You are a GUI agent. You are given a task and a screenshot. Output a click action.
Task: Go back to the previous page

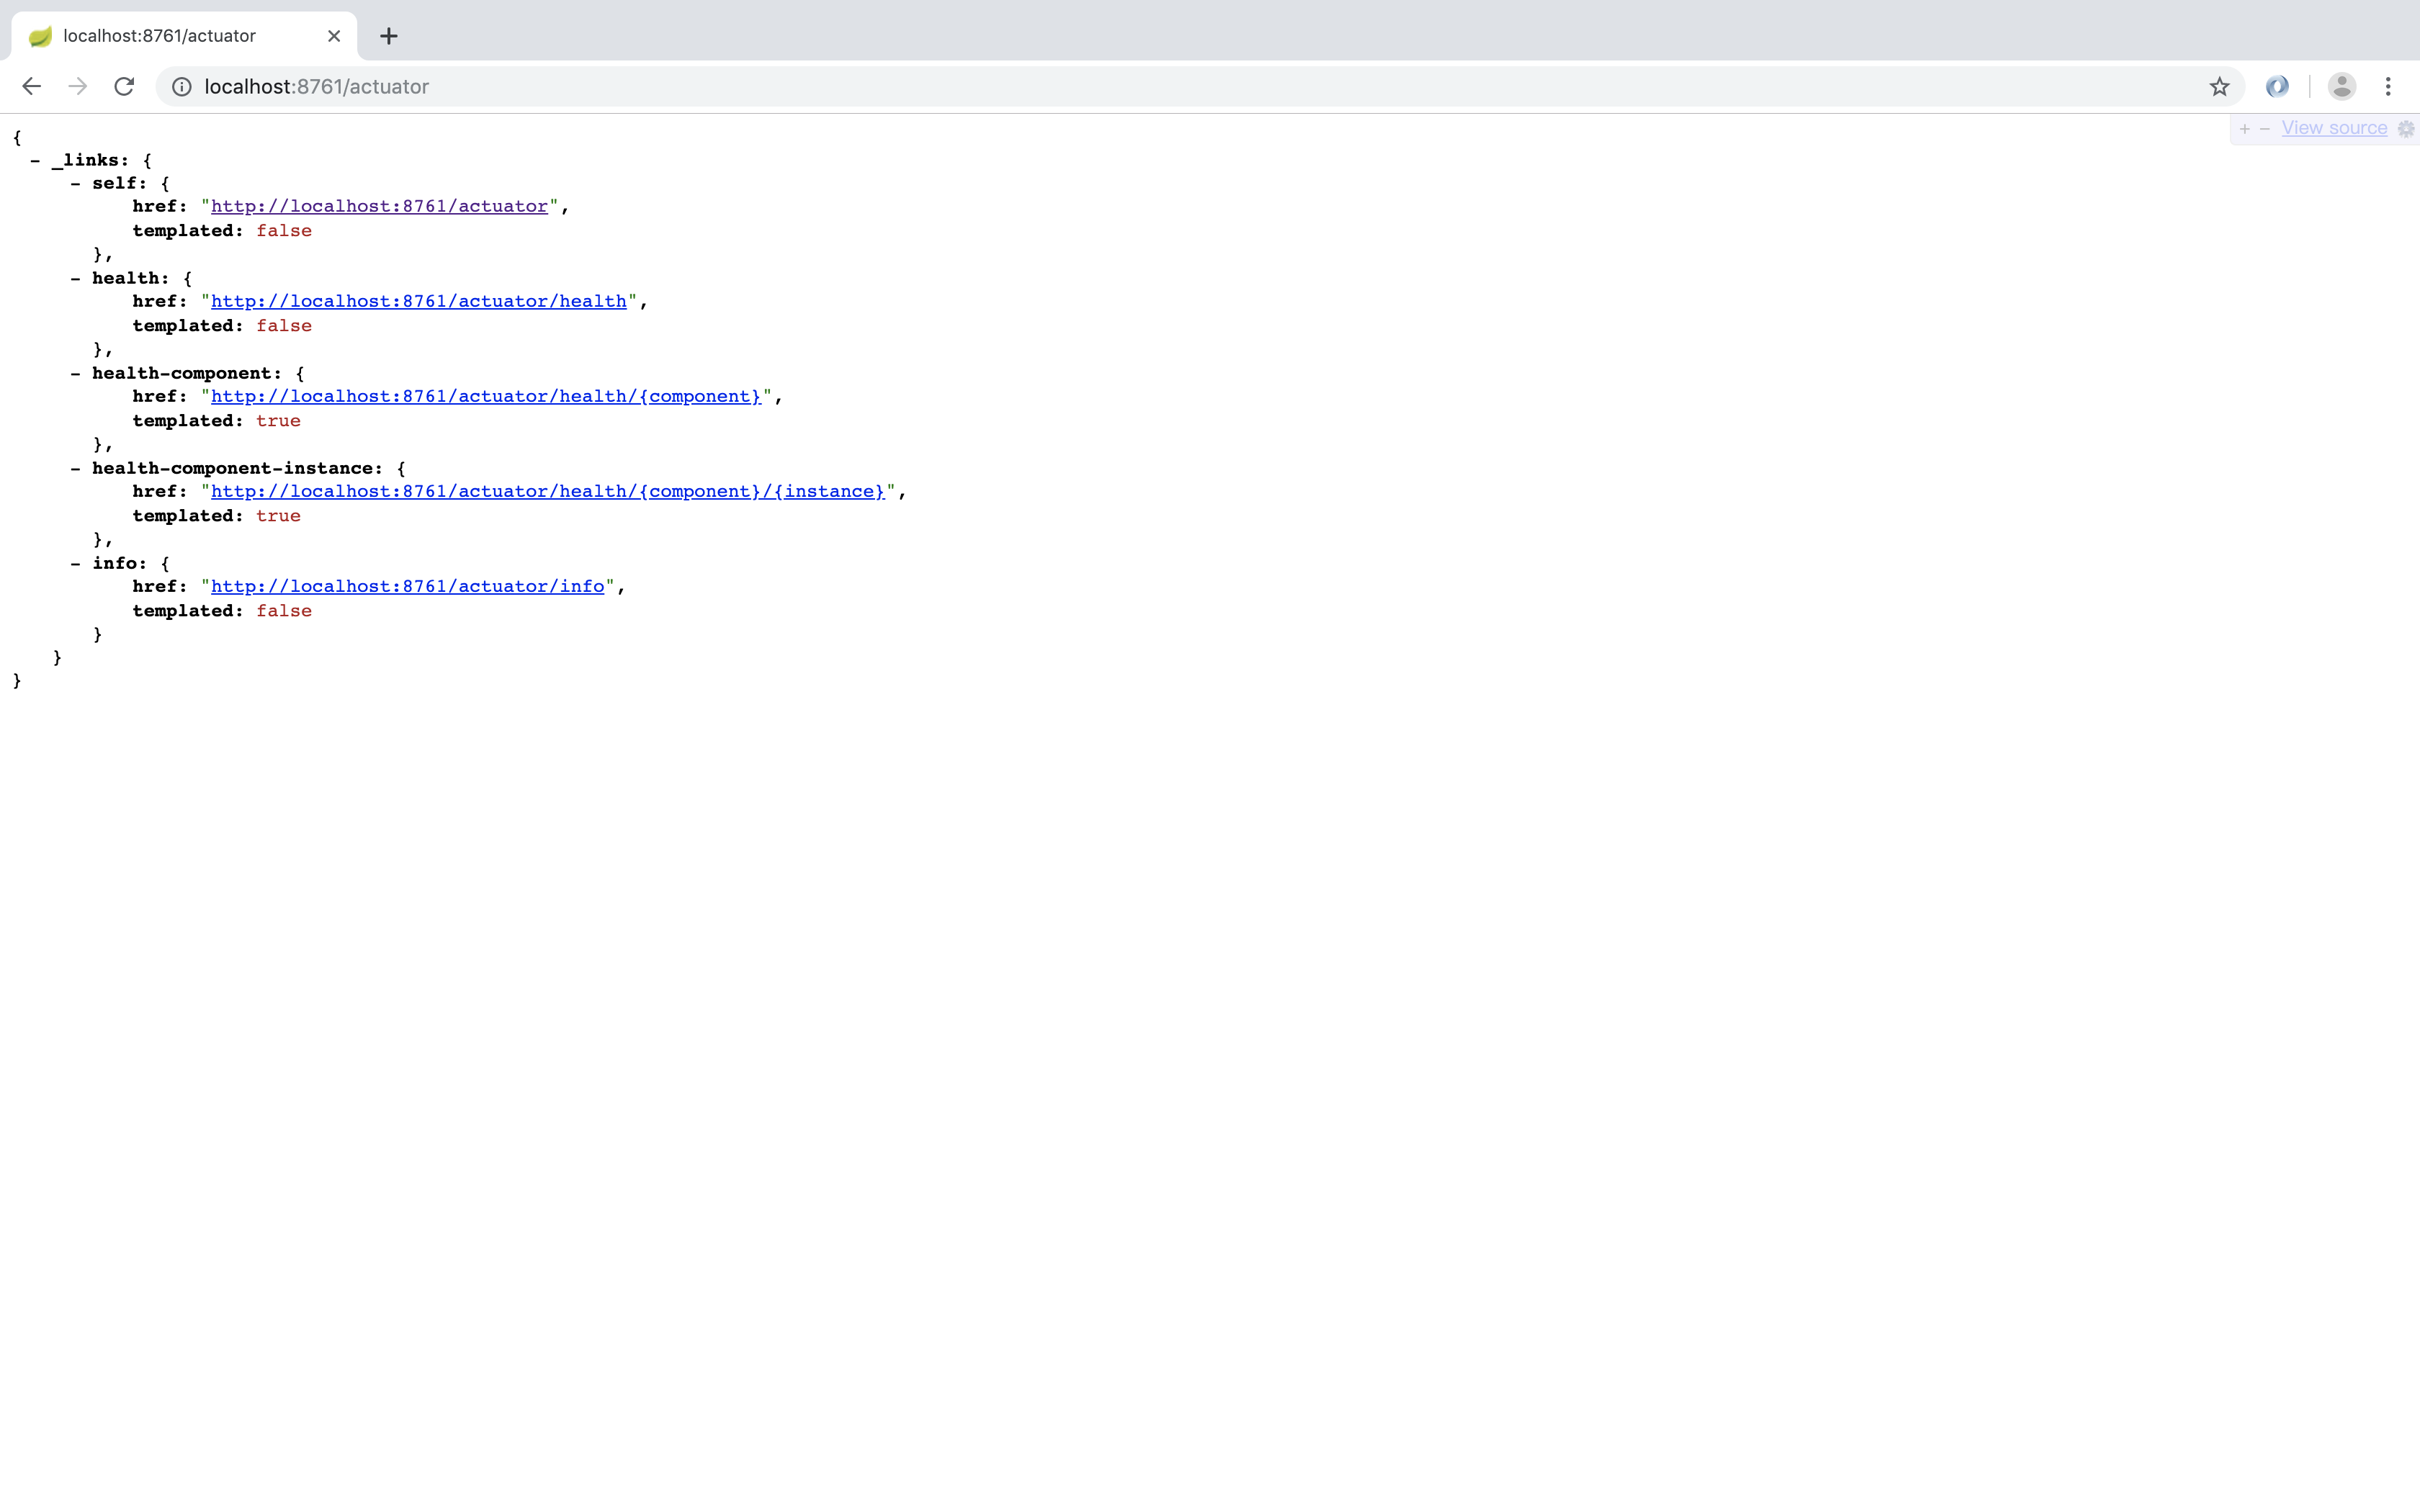coord(31,87)
